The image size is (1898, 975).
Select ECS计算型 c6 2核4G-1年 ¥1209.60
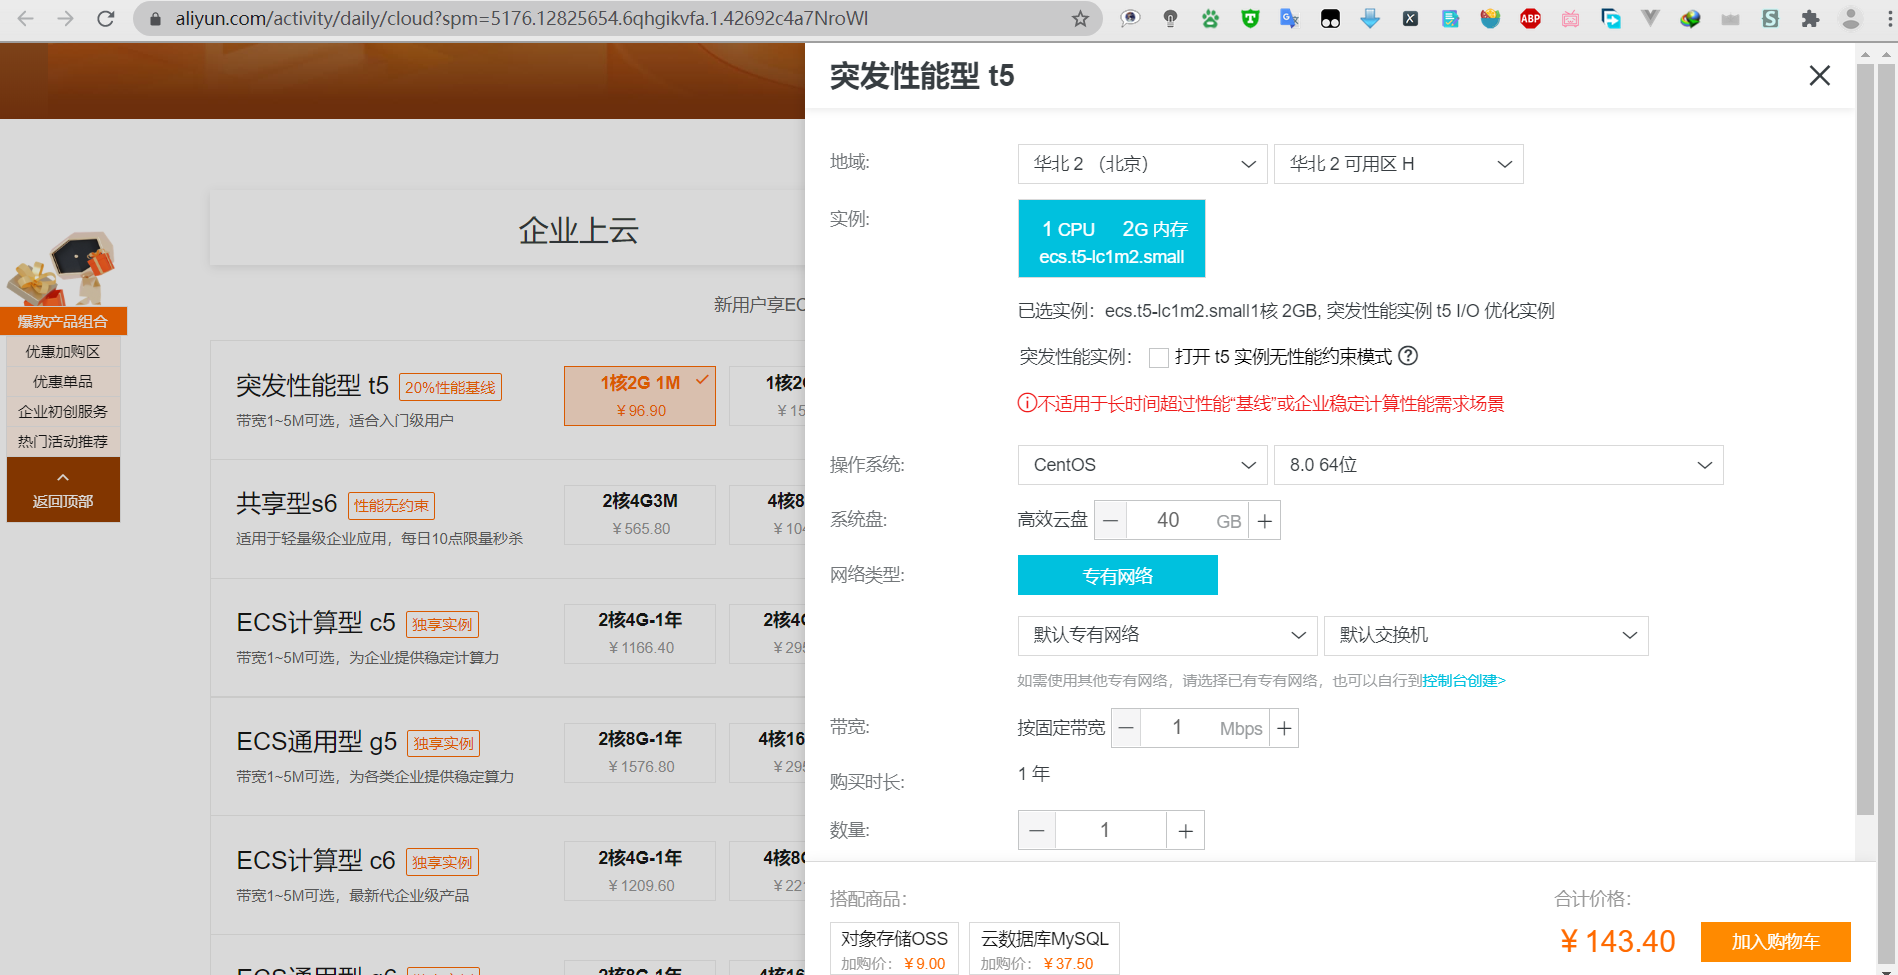point(640,871)
